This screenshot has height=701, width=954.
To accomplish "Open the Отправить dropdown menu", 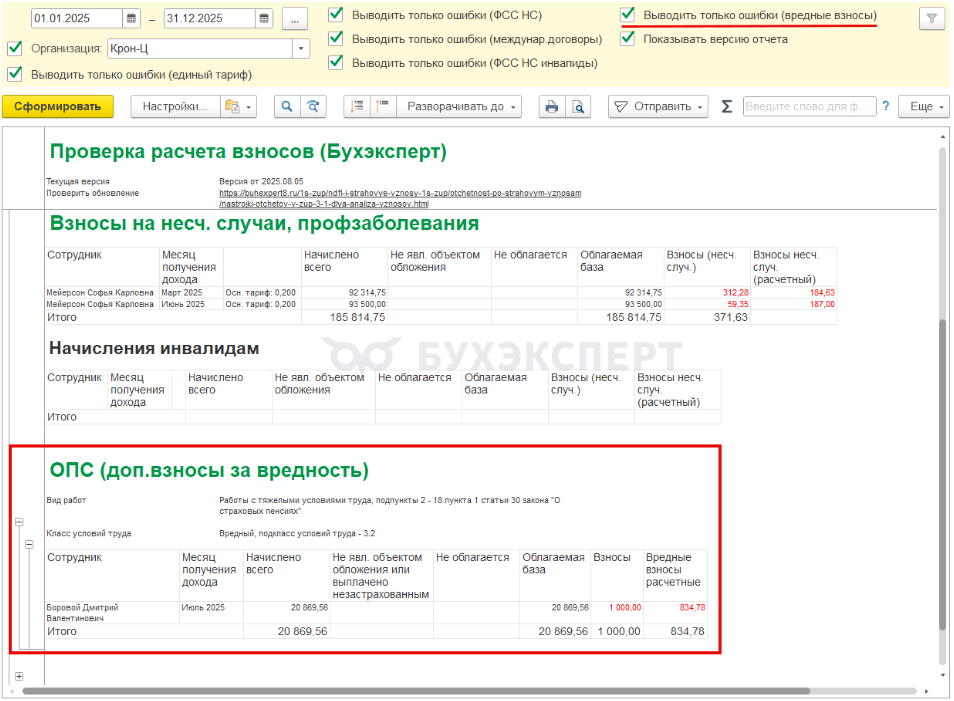I will point(658,106).
